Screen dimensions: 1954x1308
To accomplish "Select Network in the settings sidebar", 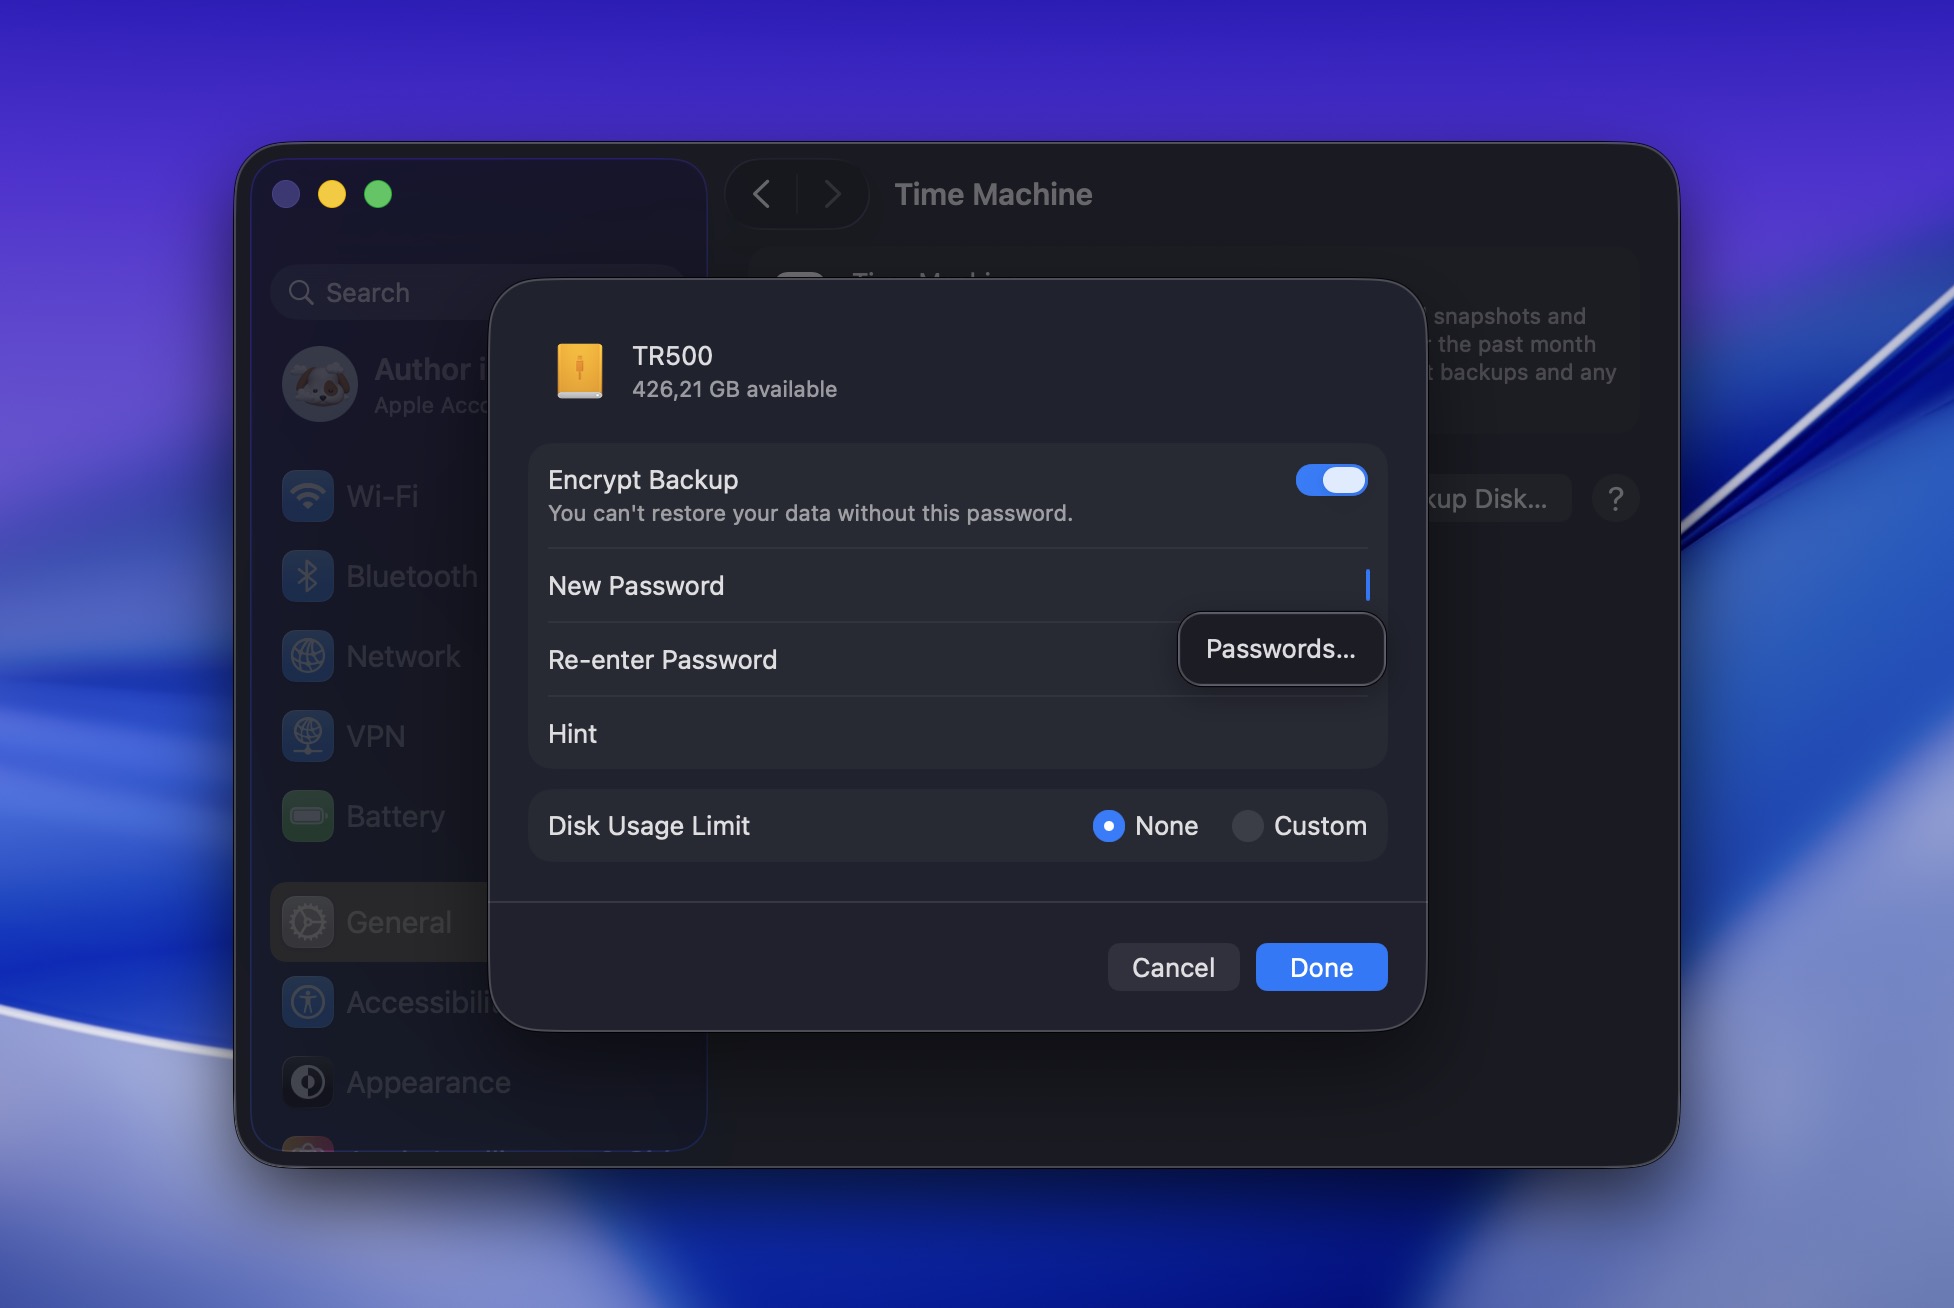I will pyautogui.click(x=381, y=656).
